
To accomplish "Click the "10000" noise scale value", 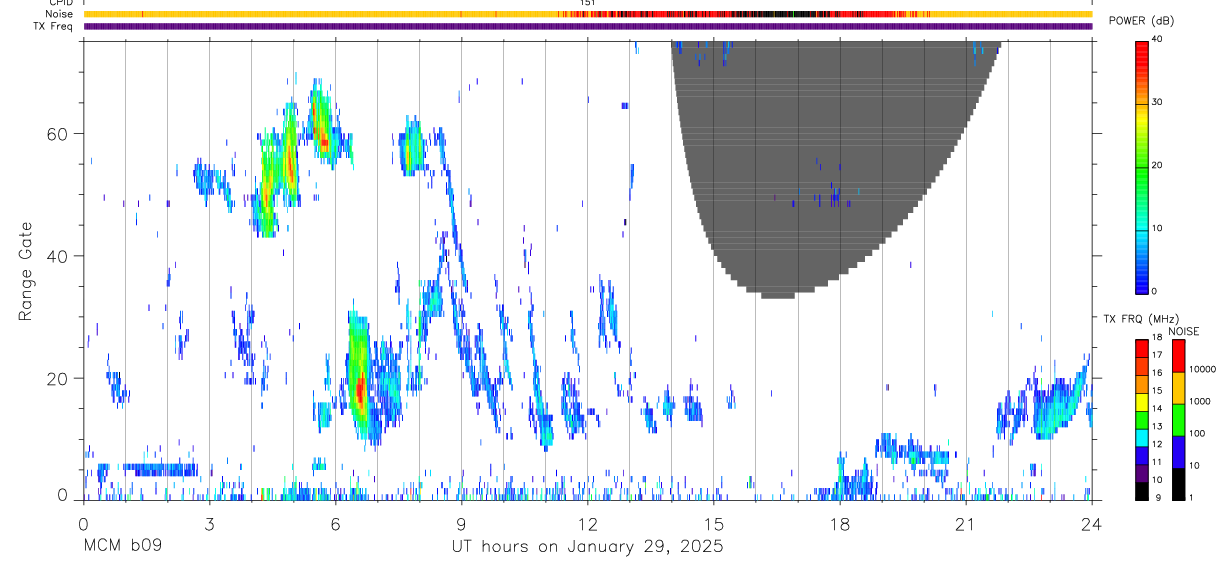I will (x=1203, y=370).
